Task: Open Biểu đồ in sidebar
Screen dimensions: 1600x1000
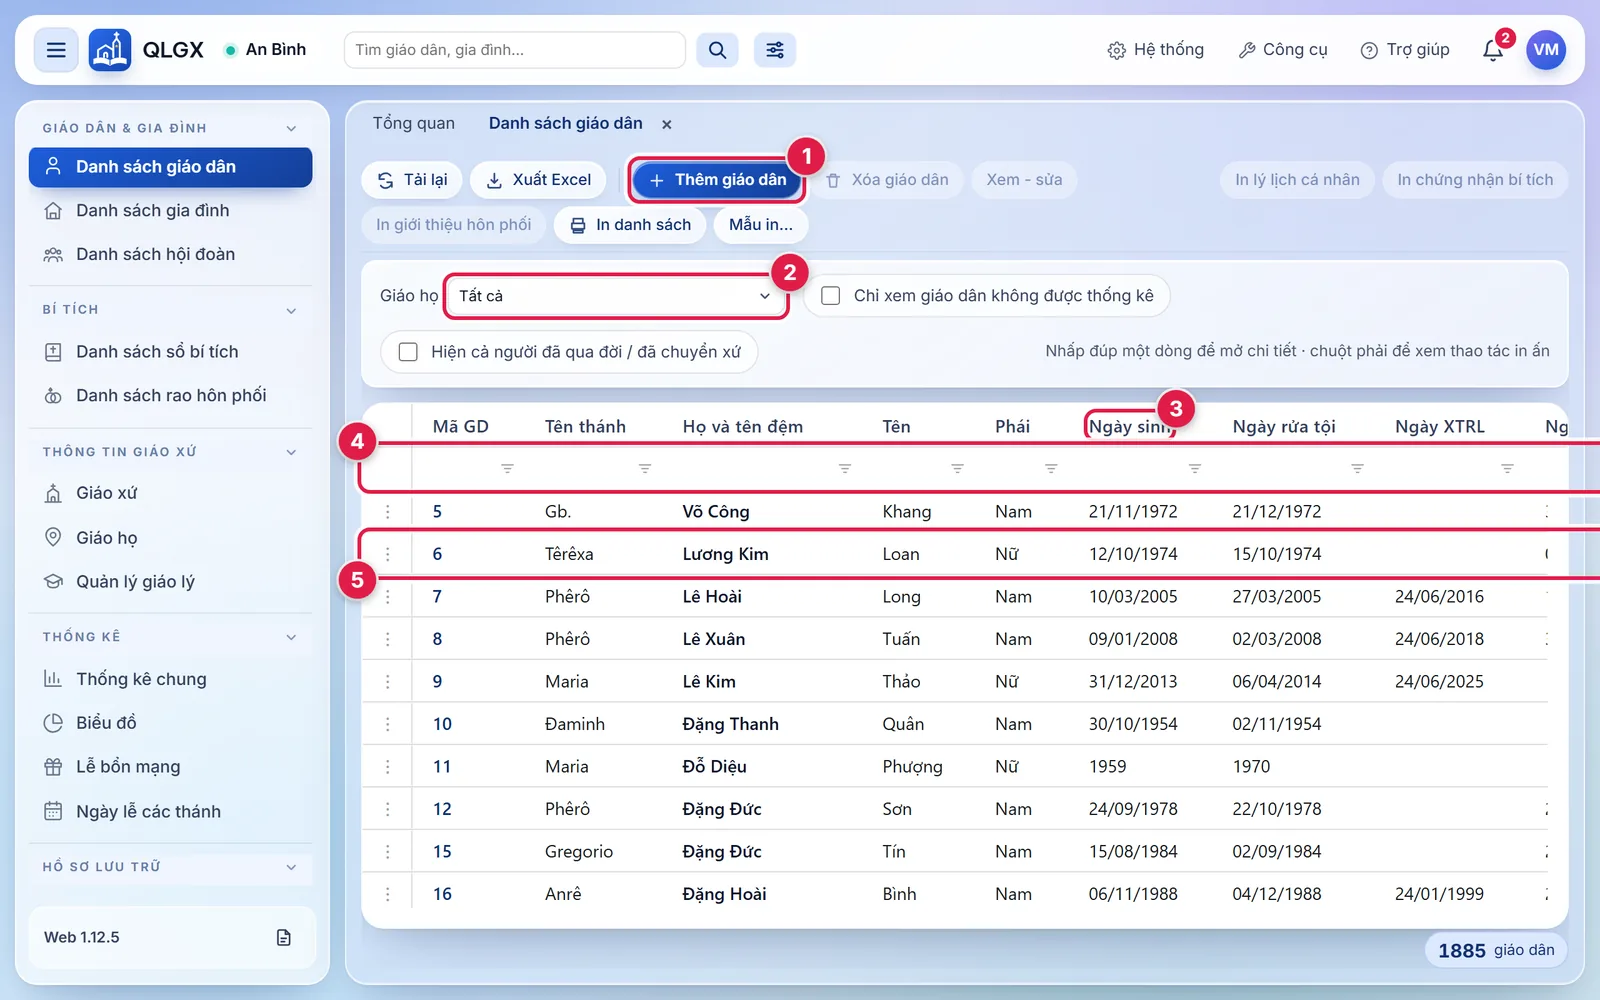Action: pyautogui.click(x=171, y=723)
